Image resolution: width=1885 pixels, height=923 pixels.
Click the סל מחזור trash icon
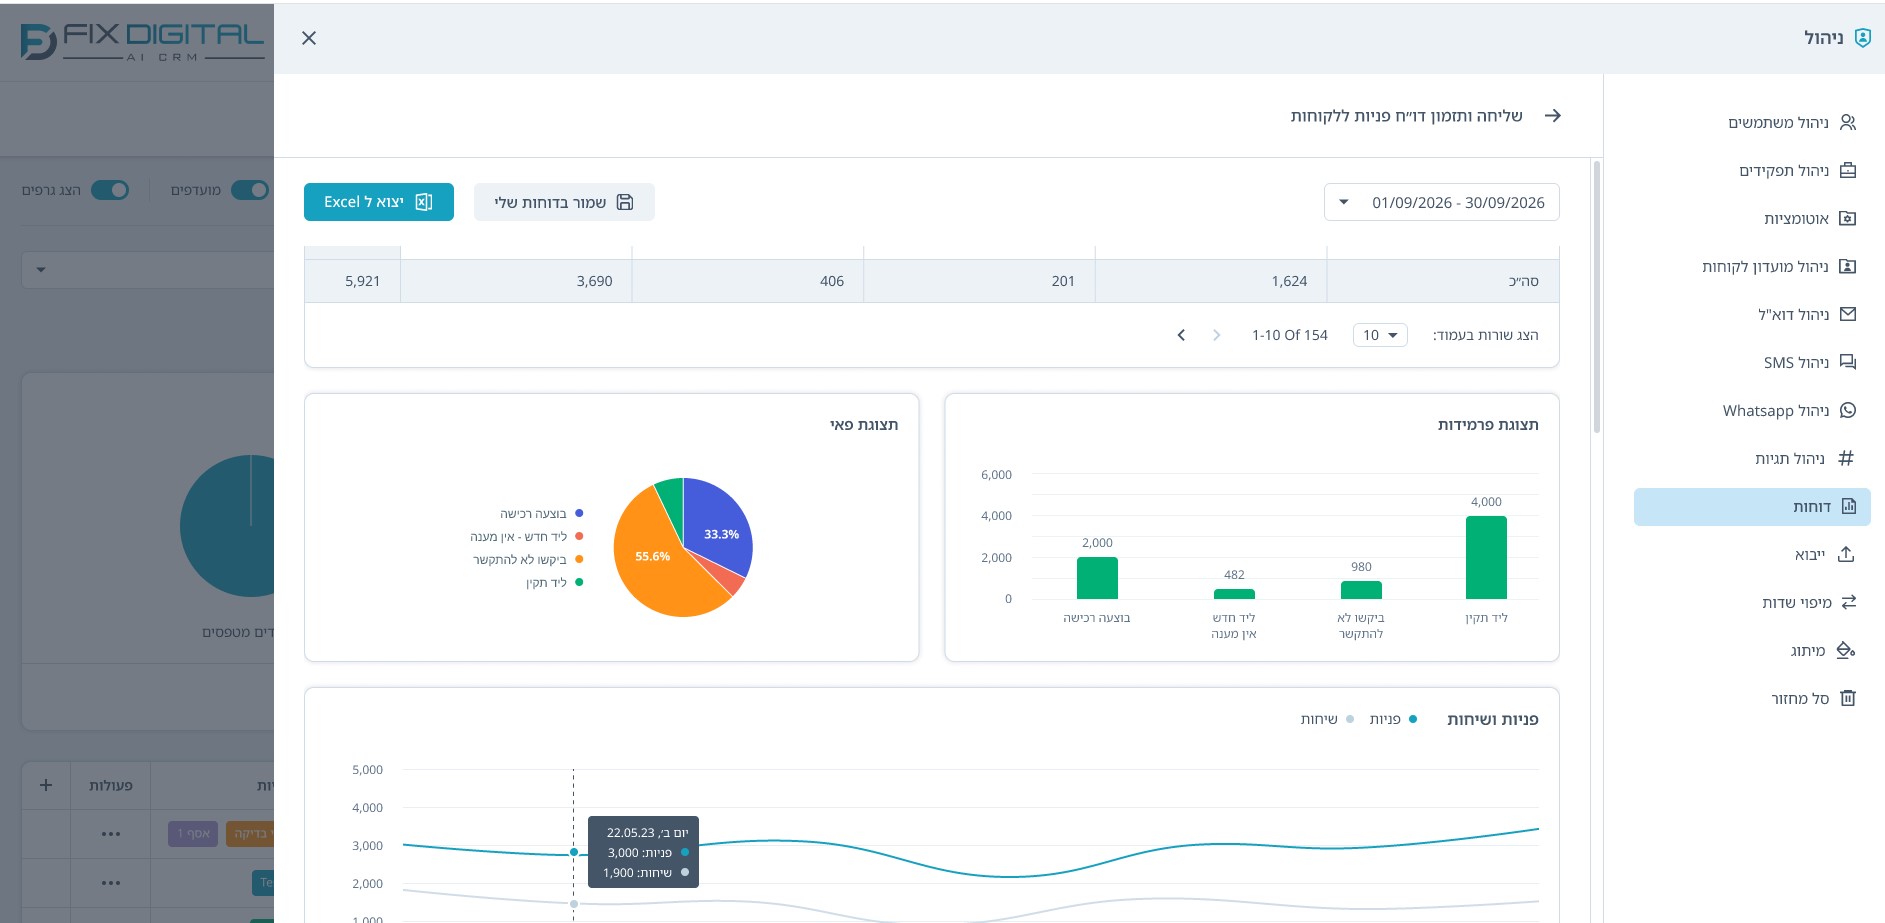point(1848,698)
